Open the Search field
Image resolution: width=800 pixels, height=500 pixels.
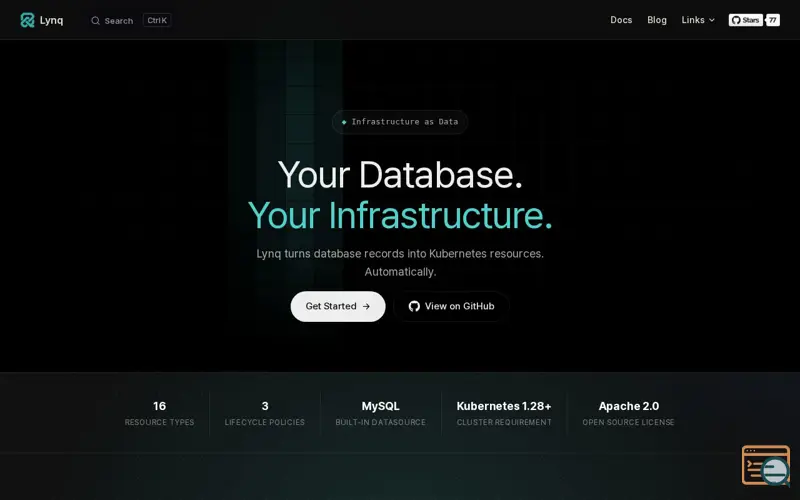click(131, 20)
